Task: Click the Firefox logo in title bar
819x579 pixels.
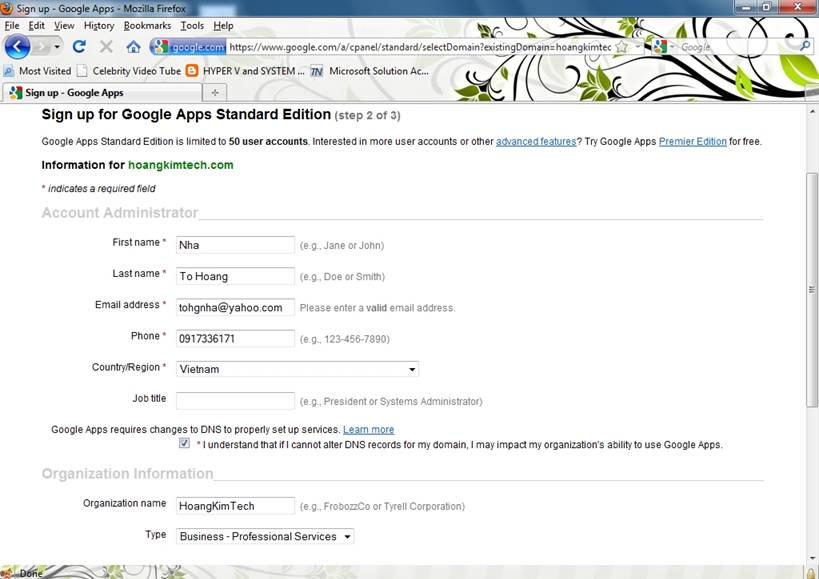Action: point(6,8)
